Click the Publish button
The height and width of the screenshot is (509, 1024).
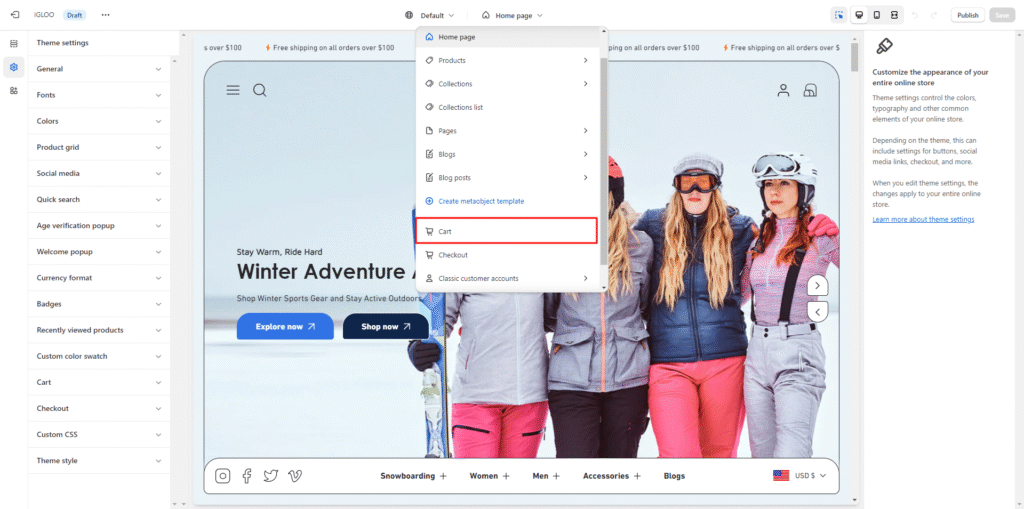point(967,15)
